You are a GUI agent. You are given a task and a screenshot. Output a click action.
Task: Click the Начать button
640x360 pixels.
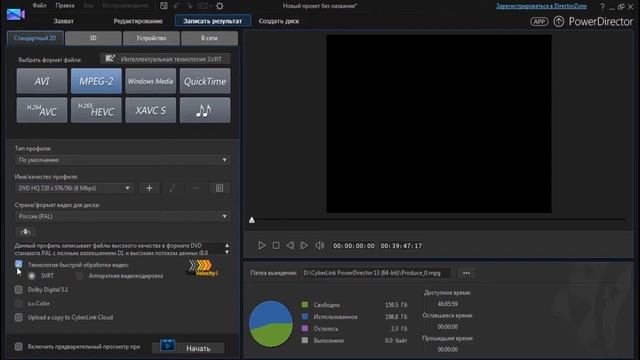point(188,348)
